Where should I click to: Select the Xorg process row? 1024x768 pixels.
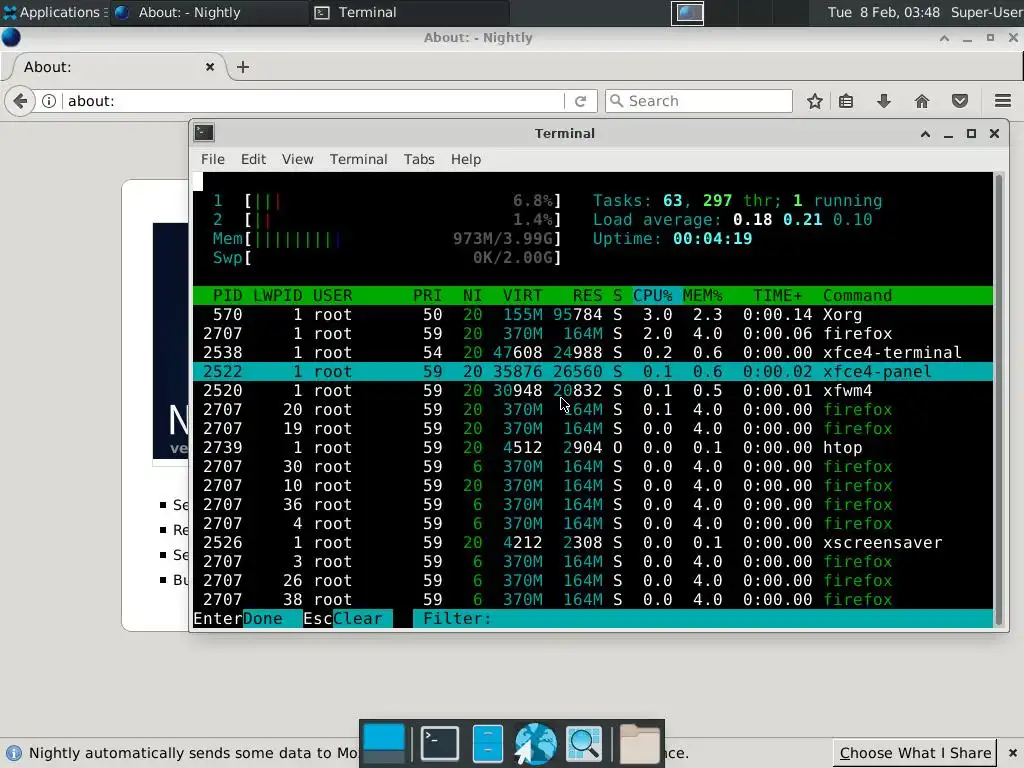point(593,314)
